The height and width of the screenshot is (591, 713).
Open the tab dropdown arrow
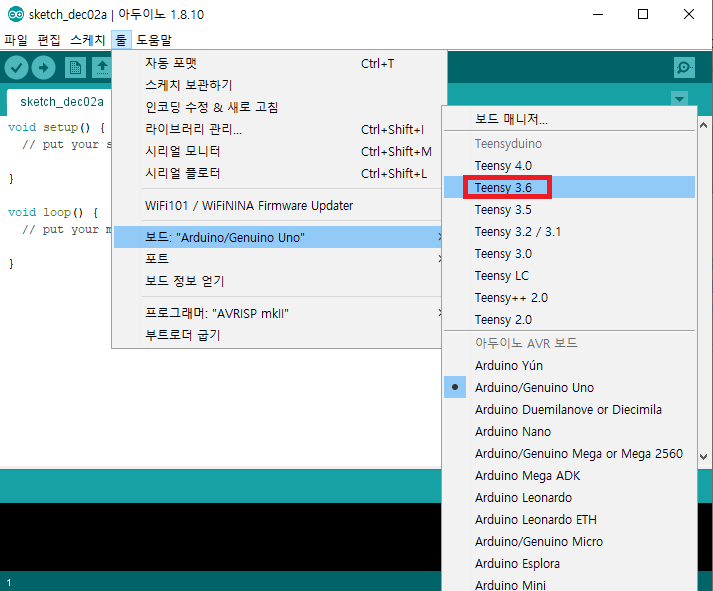tap(679, 99)
